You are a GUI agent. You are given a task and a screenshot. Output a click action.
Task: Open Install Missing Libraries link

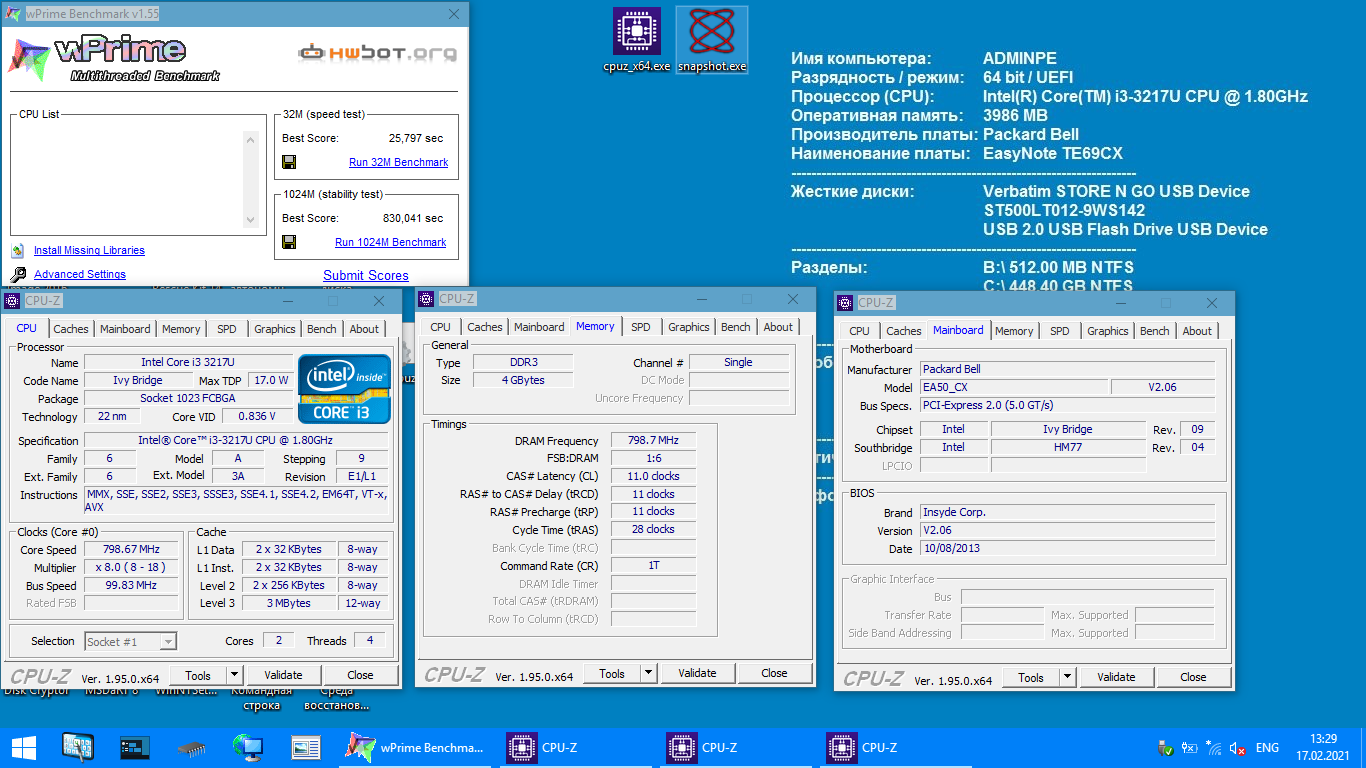(89, 251)
